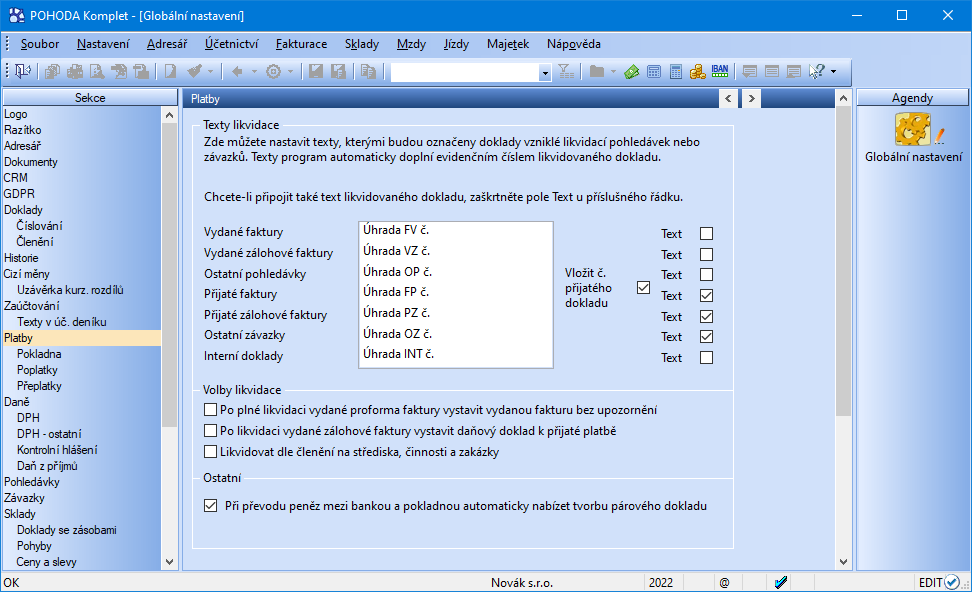Click the Sekce list scroll down arrow
Viewport: 972px width, 592px height.
170,562
